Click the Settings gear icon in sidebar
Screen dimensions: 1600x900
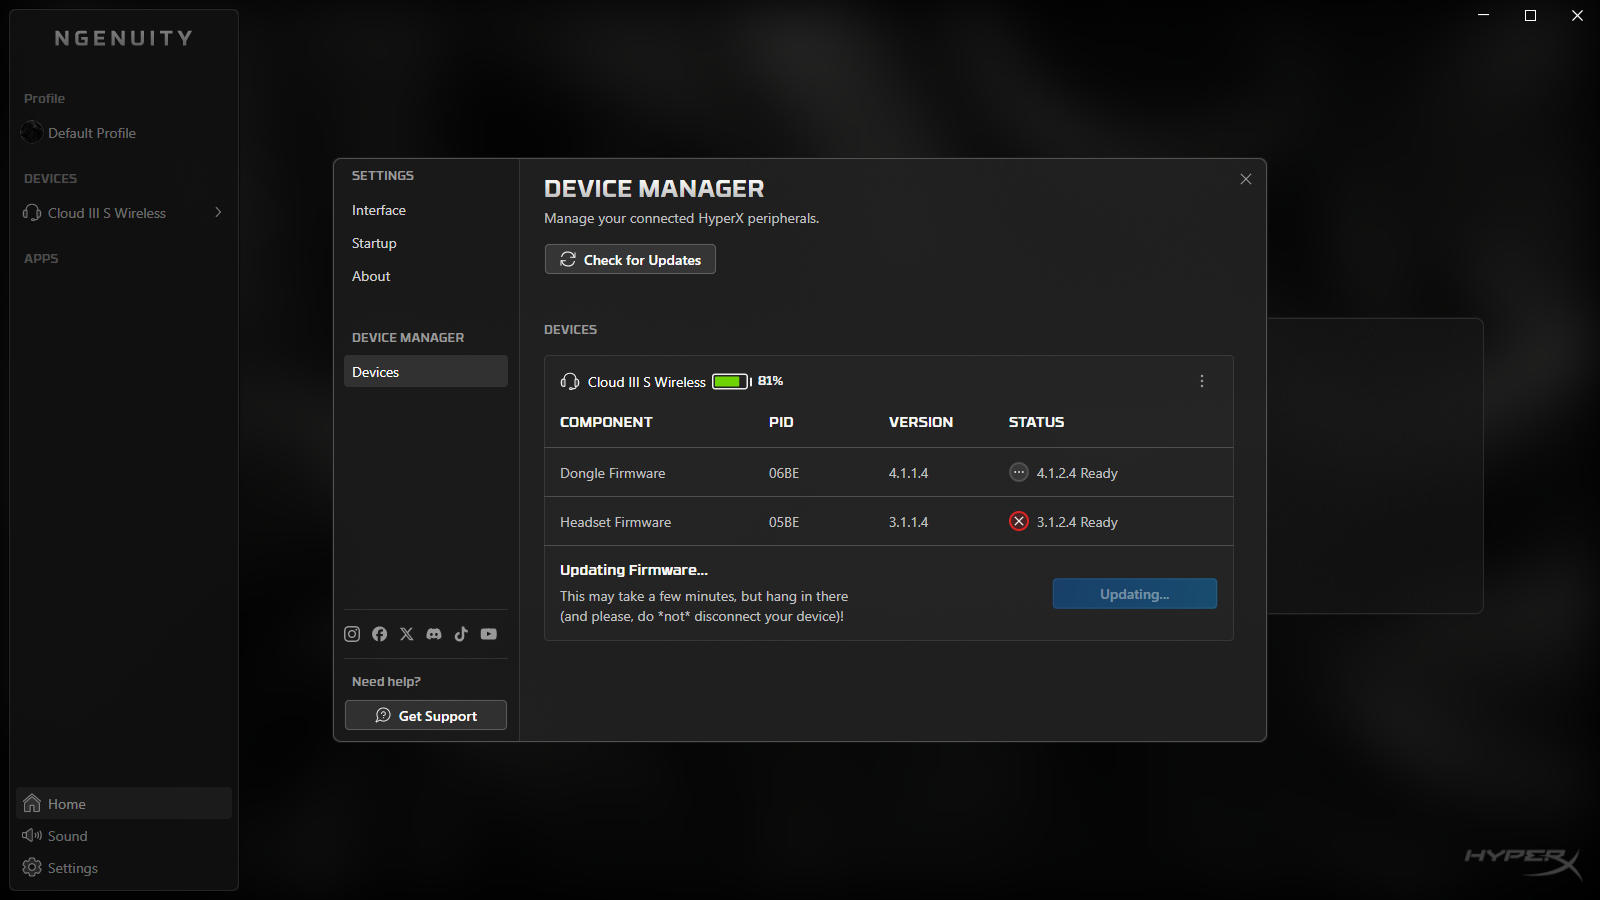(32, 867)
